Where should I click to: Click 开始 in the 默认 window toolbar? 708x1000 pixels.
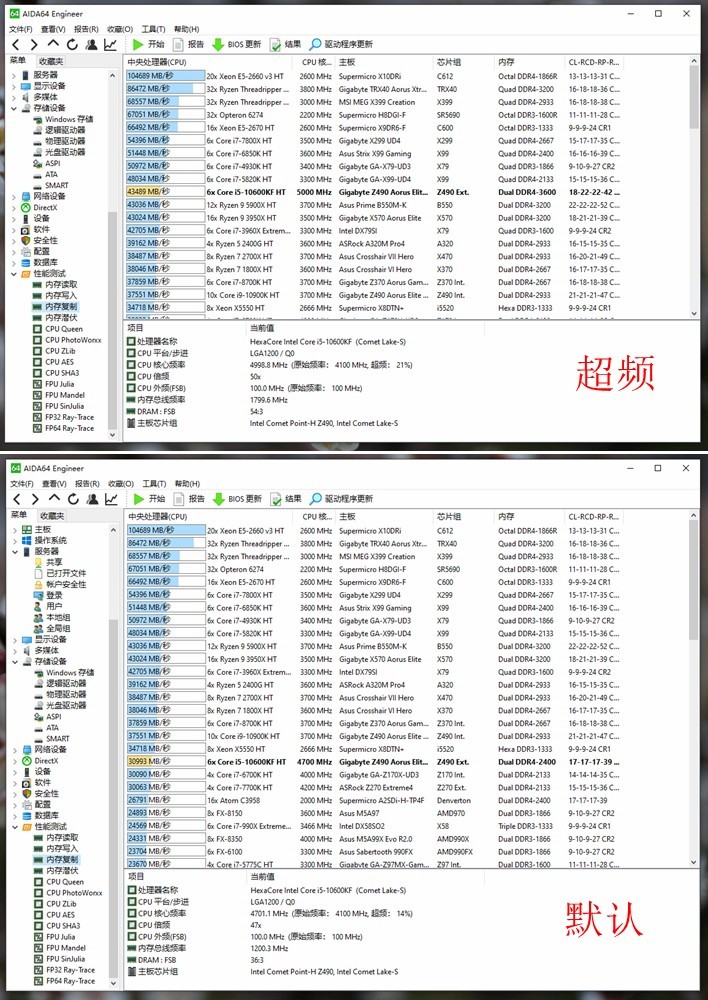pos(149,499)
